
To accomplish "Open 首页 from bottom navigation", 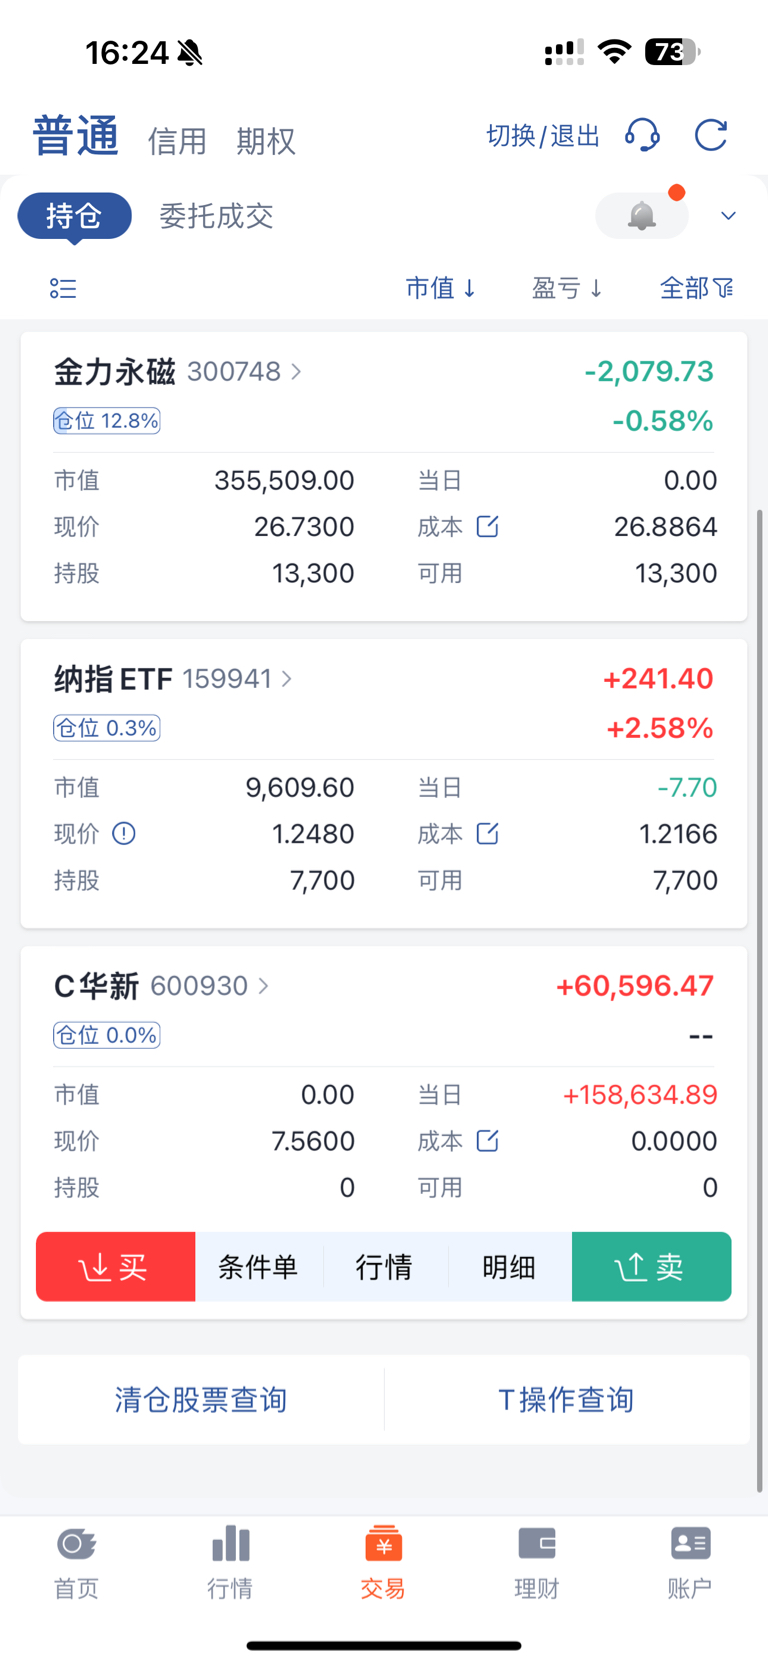I will [76, 1563].
